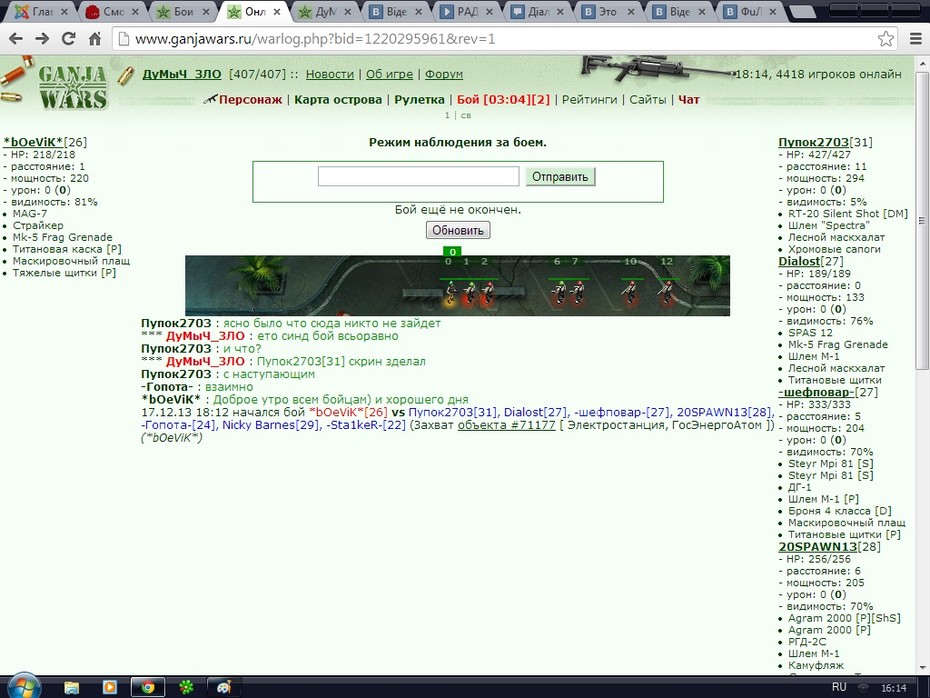Click the browser forward arrow
Image resolution: width=930 pixels, height=698 pixels.
pos(42,39)
